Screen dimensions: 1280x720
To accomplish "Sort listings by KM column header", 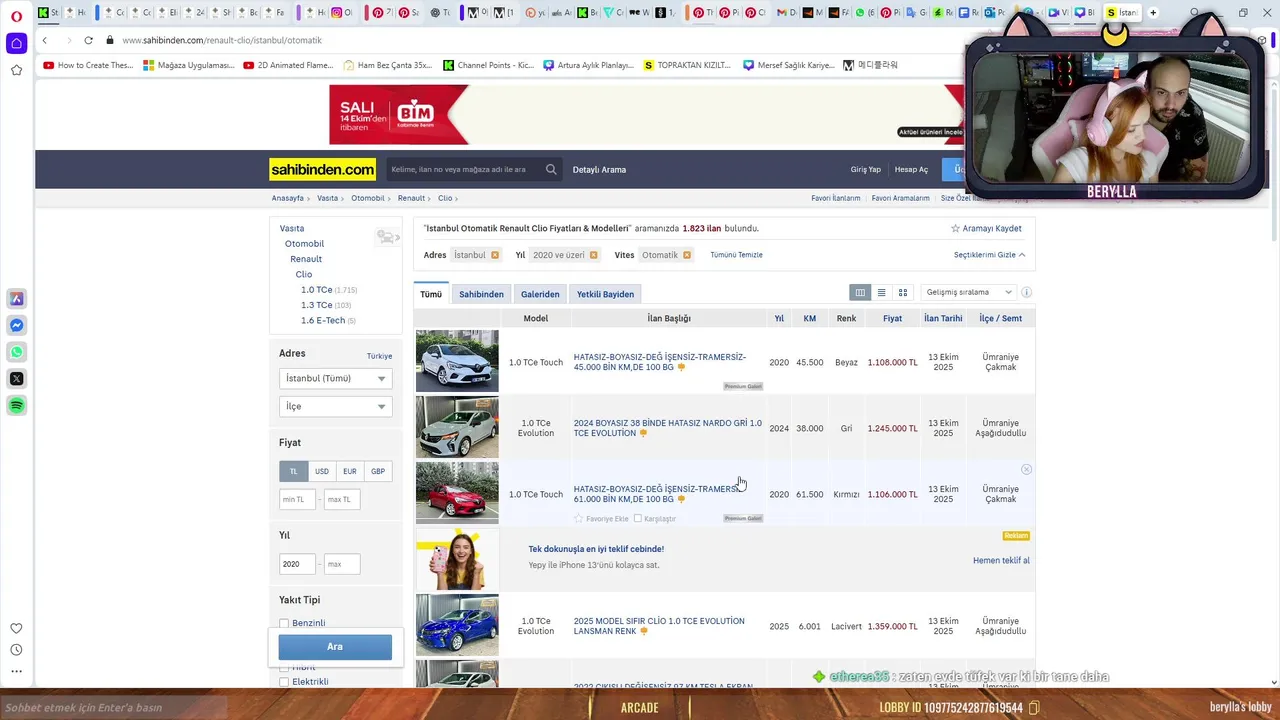I will tap(810, 318).
